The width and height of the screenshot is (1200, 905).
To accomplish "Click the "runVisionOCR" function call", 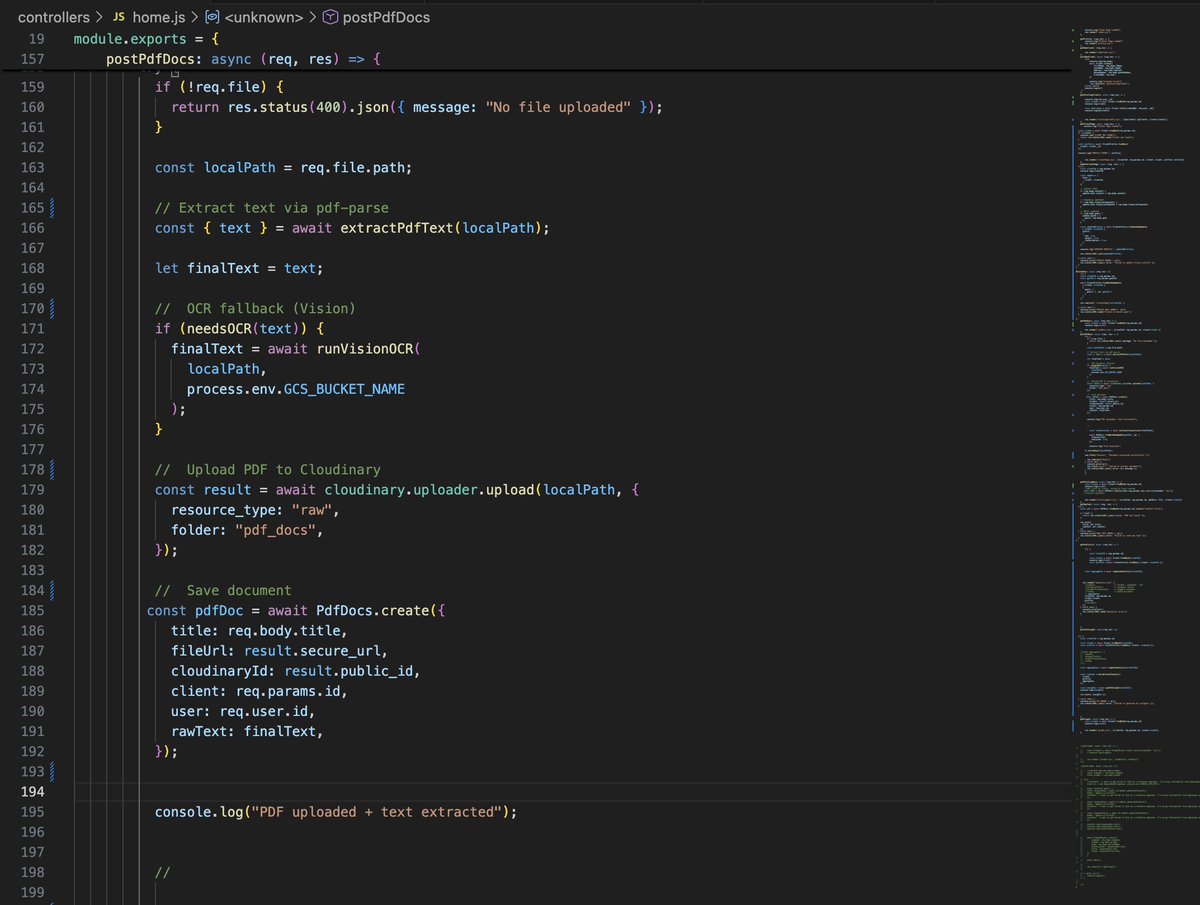I will click(x=364, y=349).
